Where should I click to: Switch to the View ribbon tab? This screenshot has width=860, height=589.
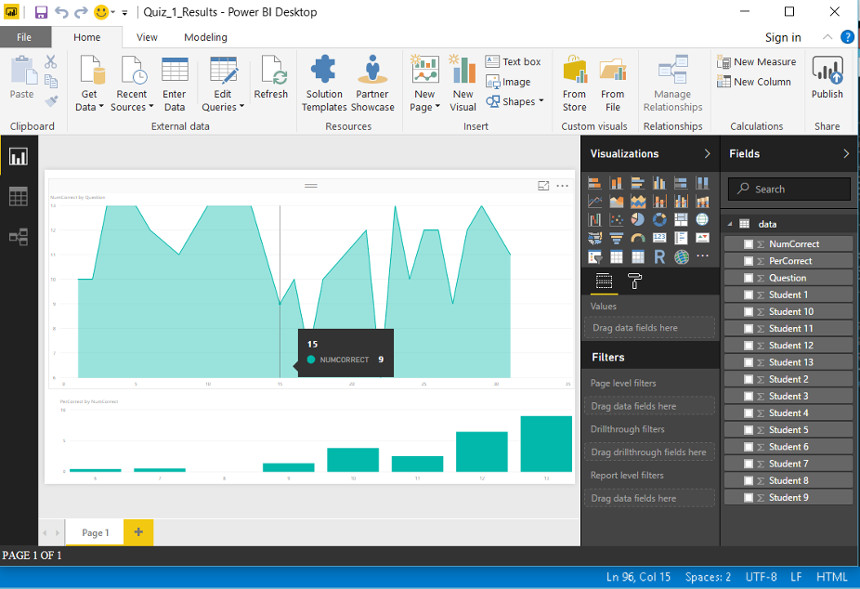(147, 37)
